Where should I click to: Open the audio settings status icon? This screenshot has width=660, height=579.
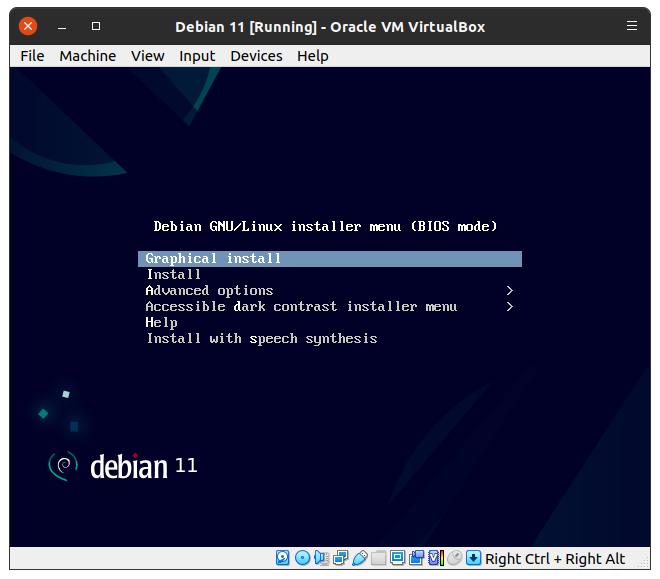[321, 558]
